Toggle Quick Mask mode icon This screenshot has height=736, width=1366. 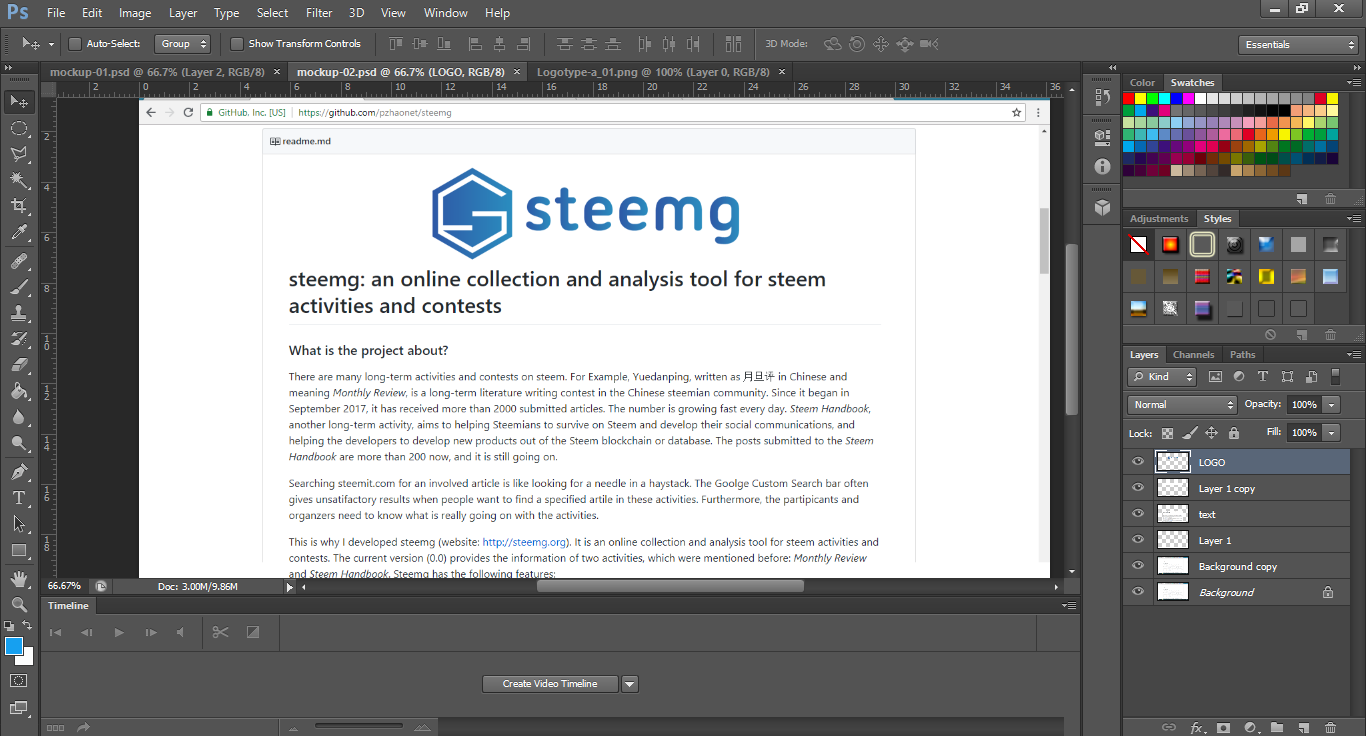19,681
